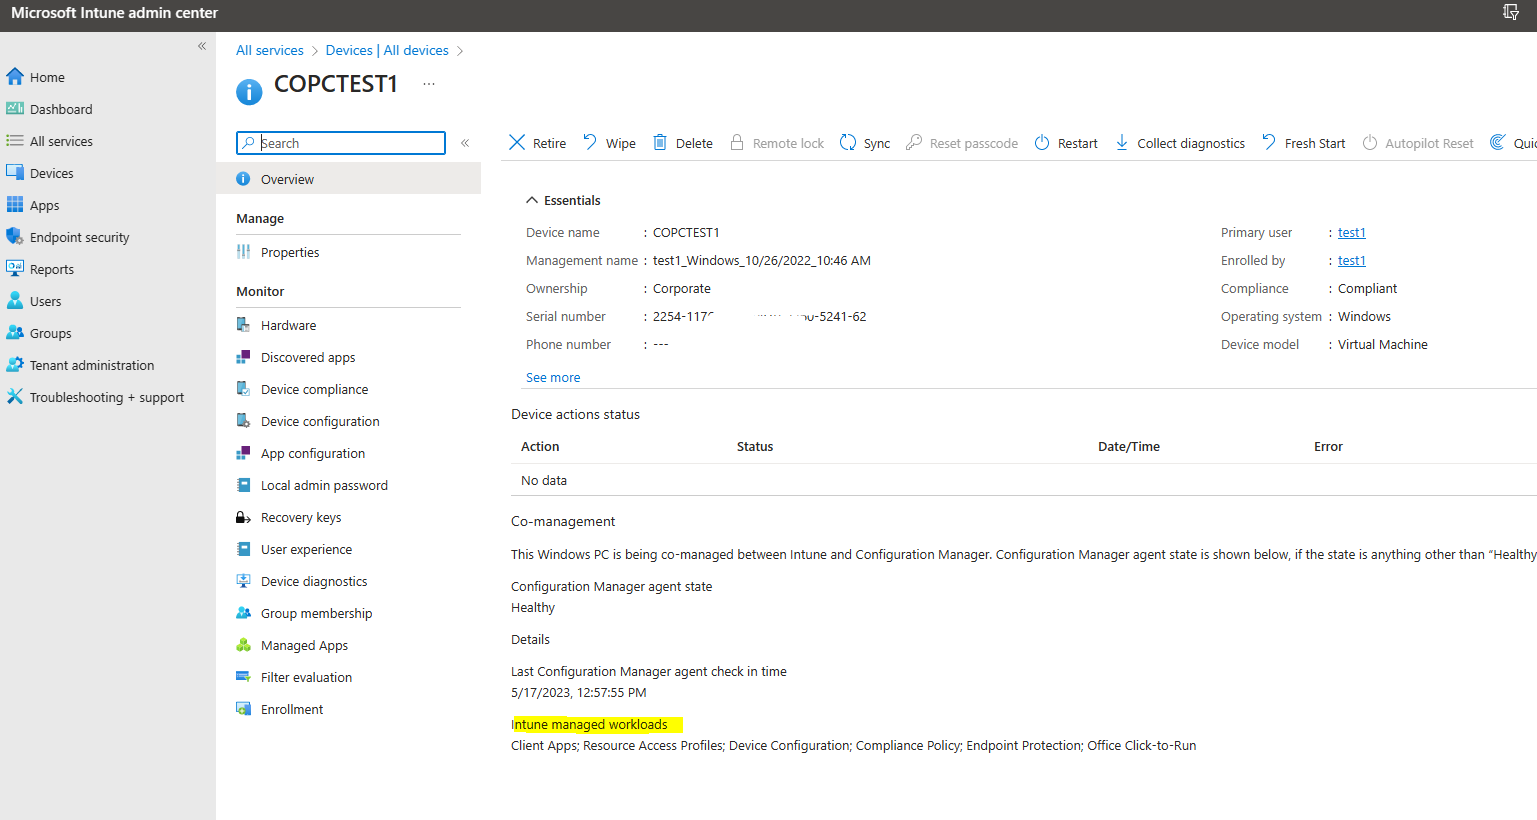Click the Action column header
1537x820 pixels.
pos(540,446)
